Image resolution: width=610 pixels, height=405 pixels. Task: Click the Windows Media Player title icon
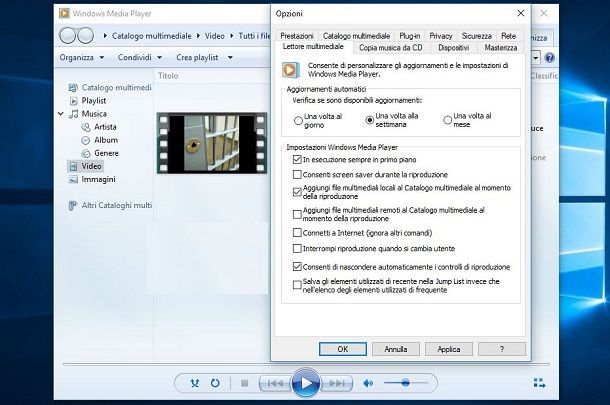tap(64, 14)
